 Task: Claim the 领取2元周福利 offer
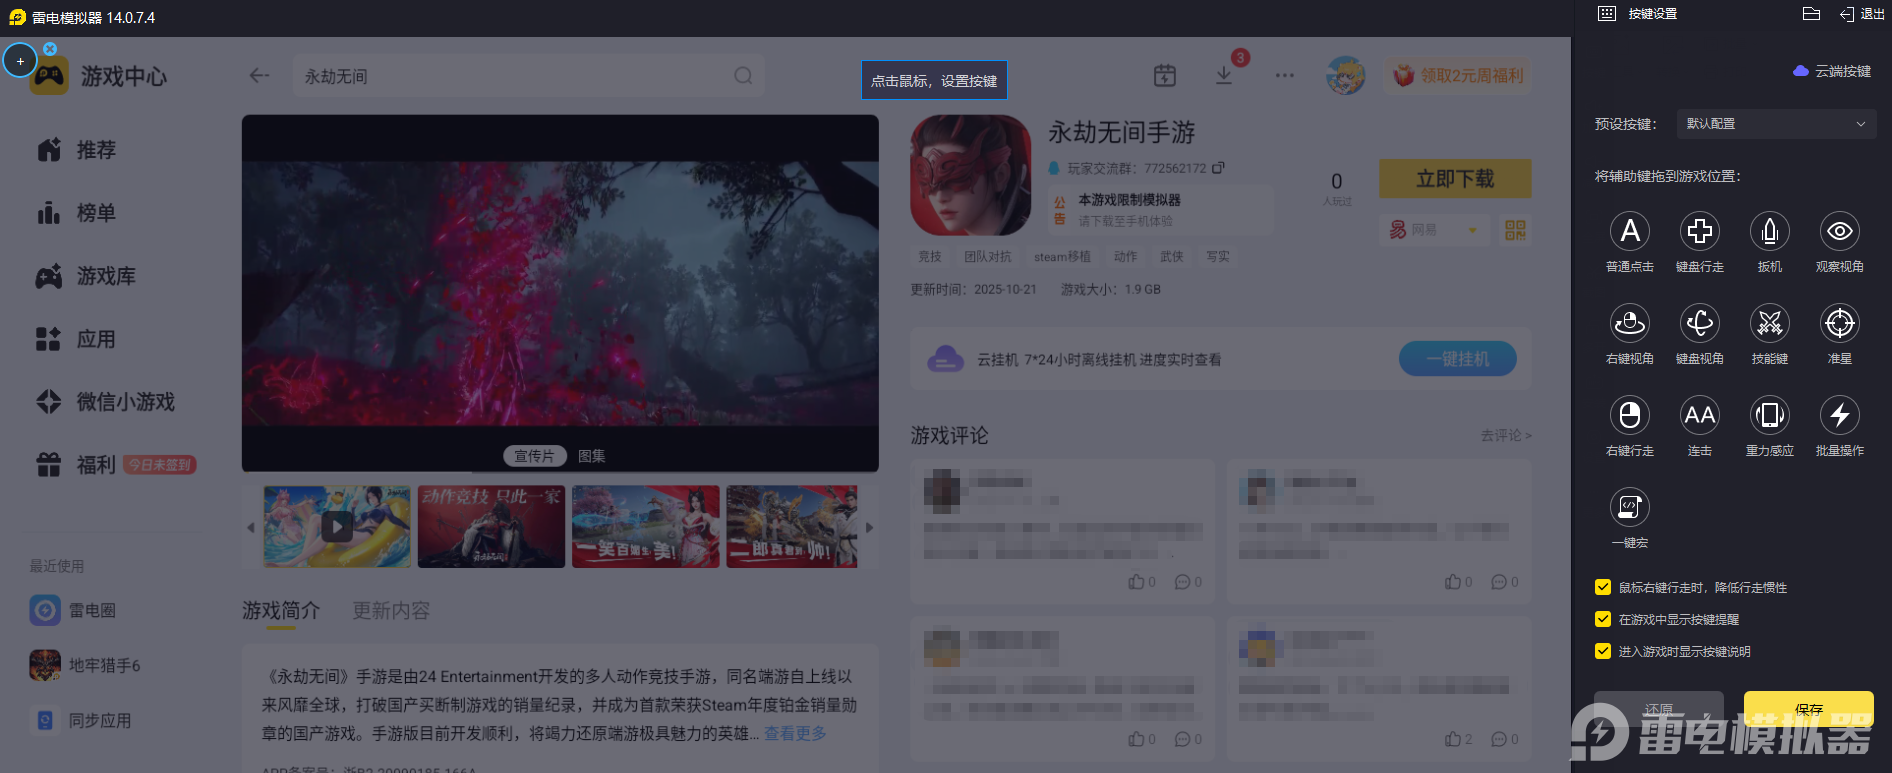tap(1458, 75)
